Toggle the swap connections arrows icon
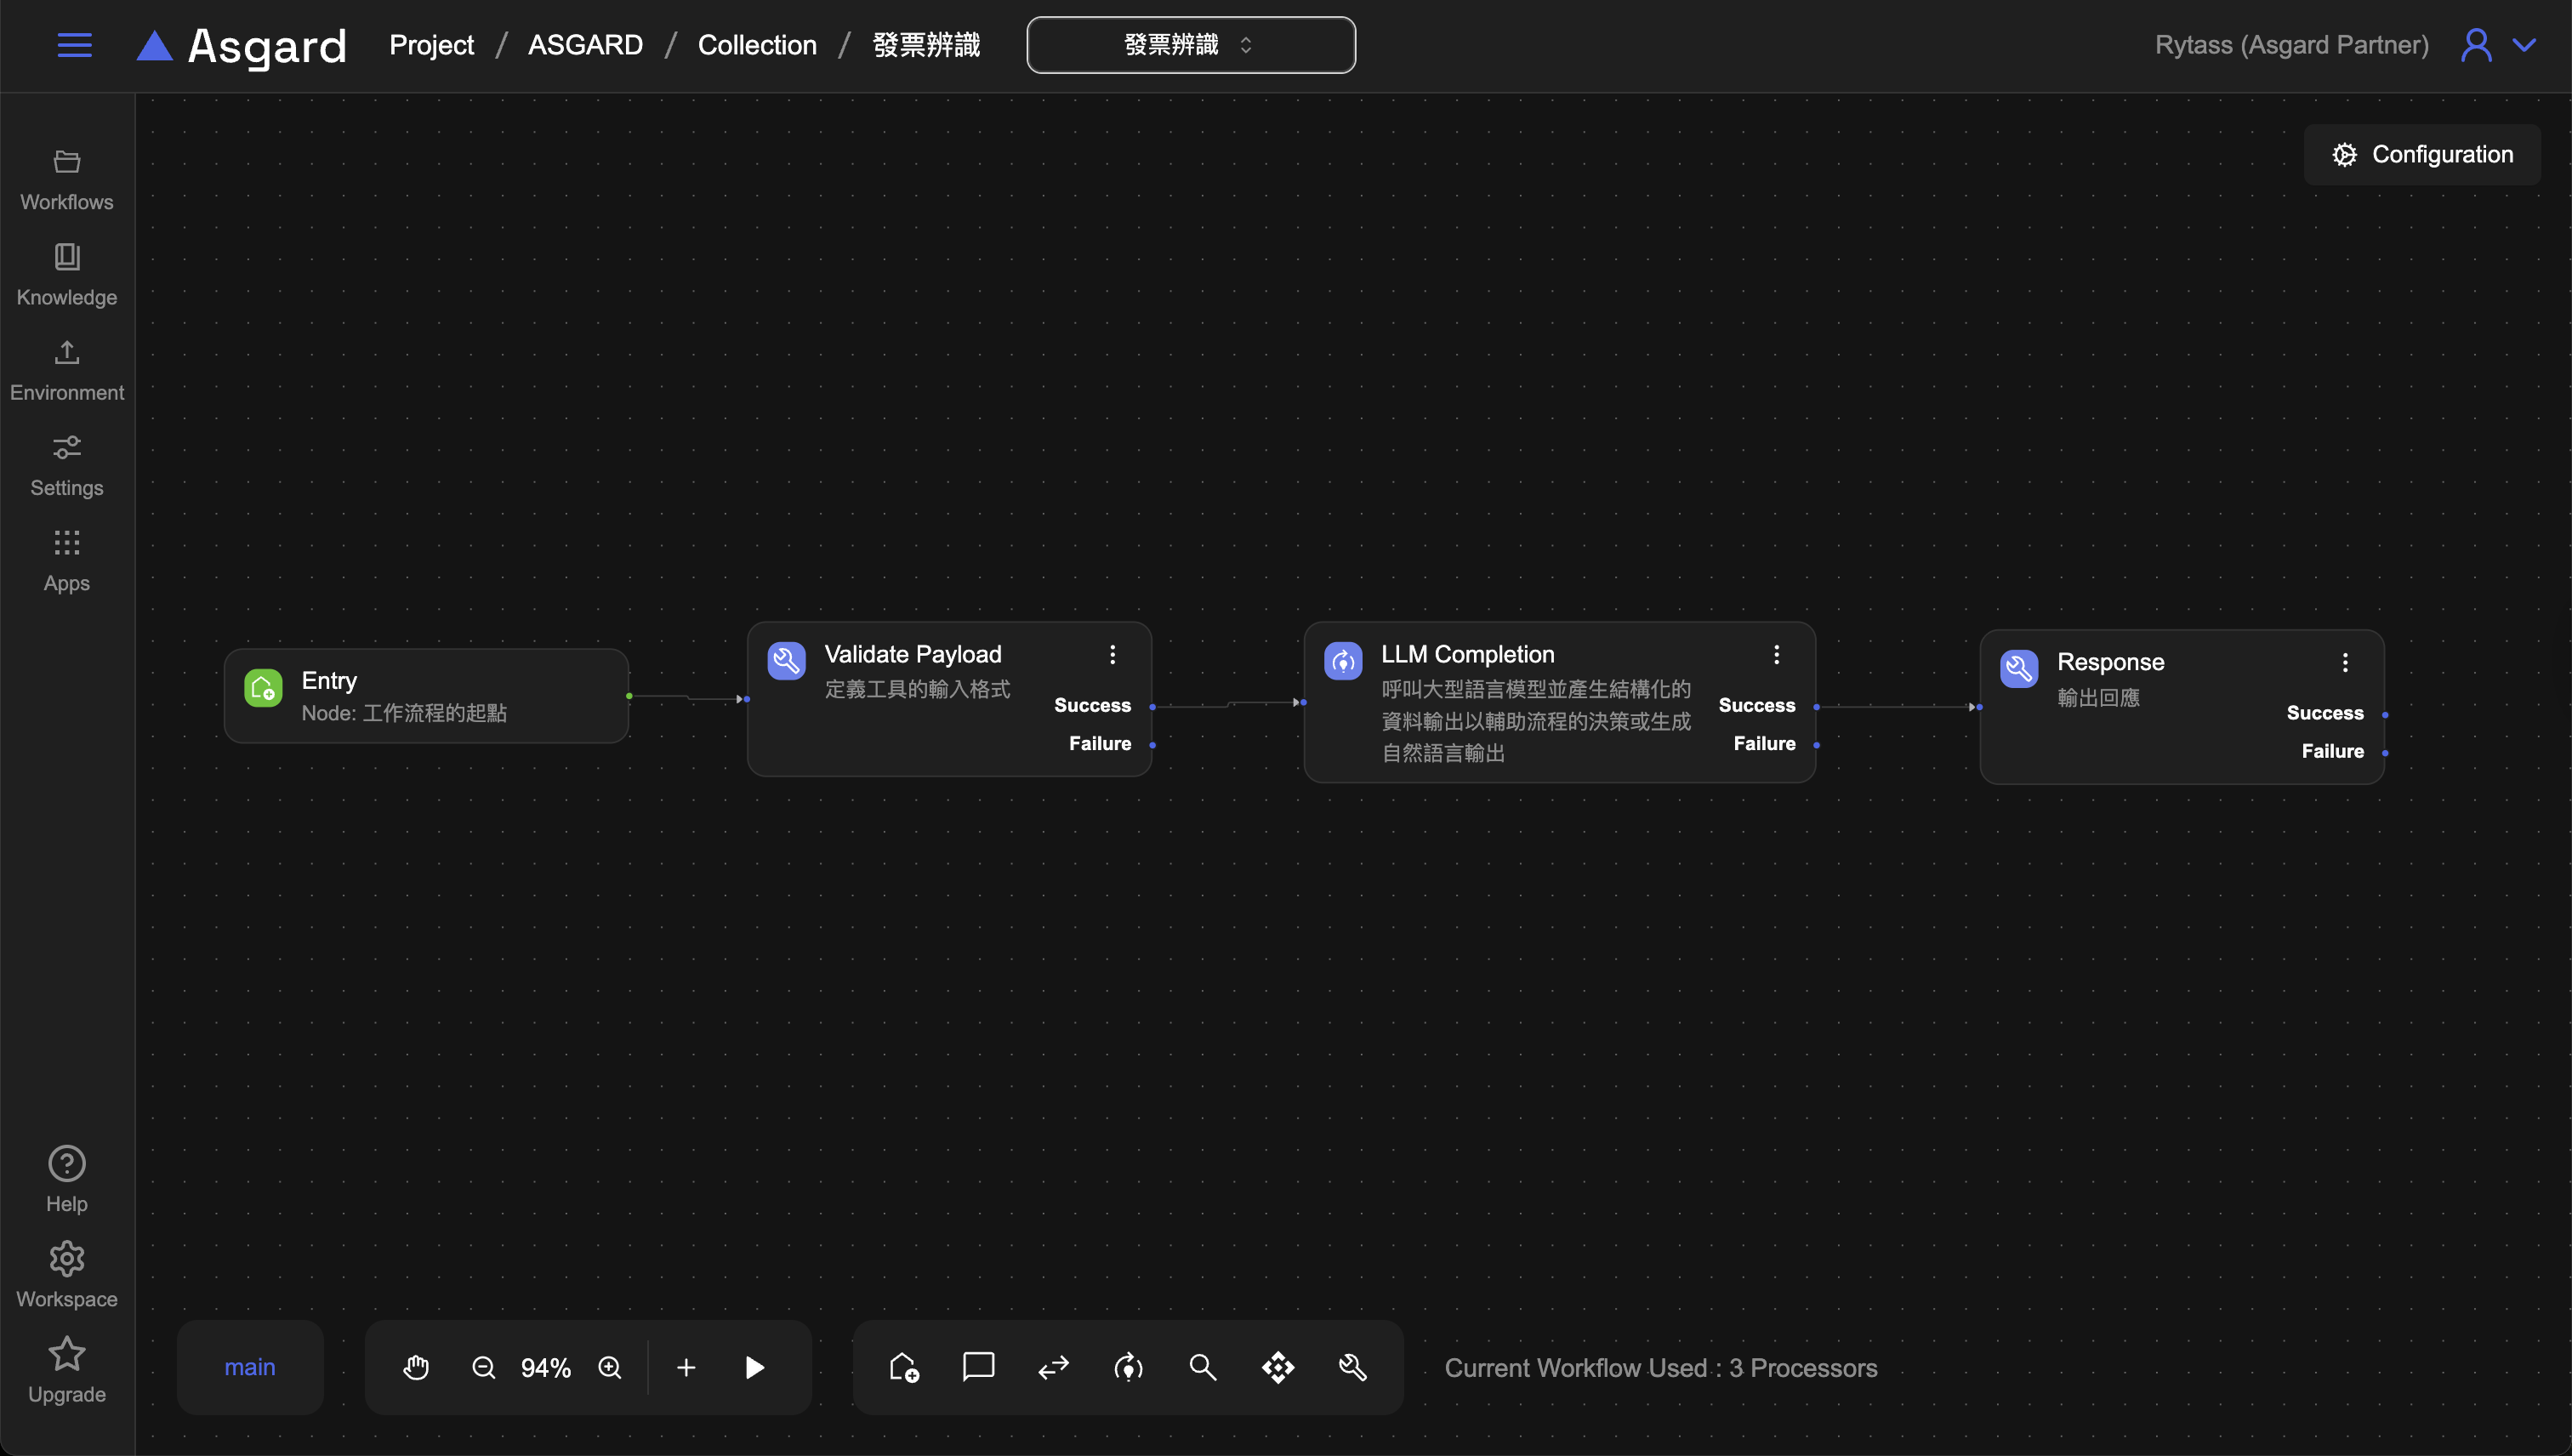The image size is (2572, 1456). 1053,1367
